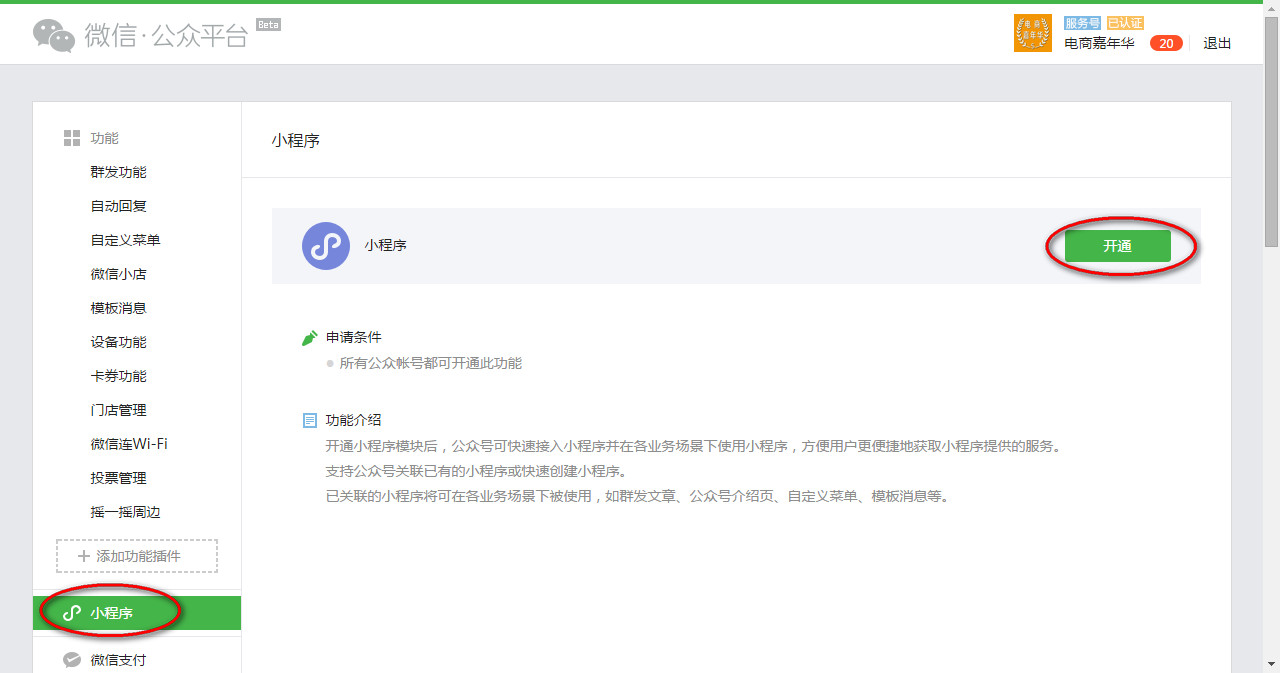Click the purple 小程序 logo icon
This screenshot has height=673, width=1280.
326,246
